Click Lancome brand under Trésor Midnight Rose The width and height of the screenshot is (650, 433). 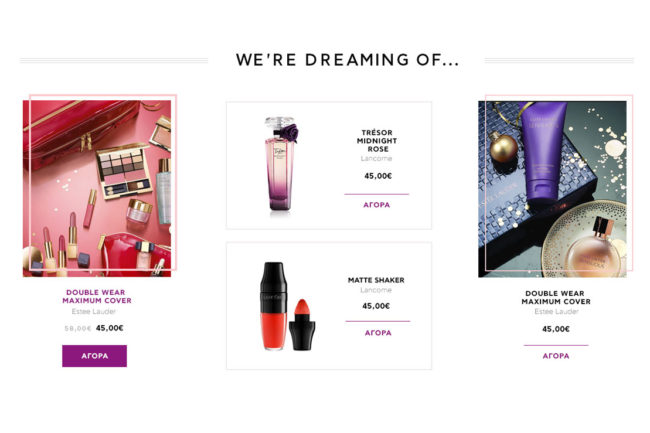376,159
